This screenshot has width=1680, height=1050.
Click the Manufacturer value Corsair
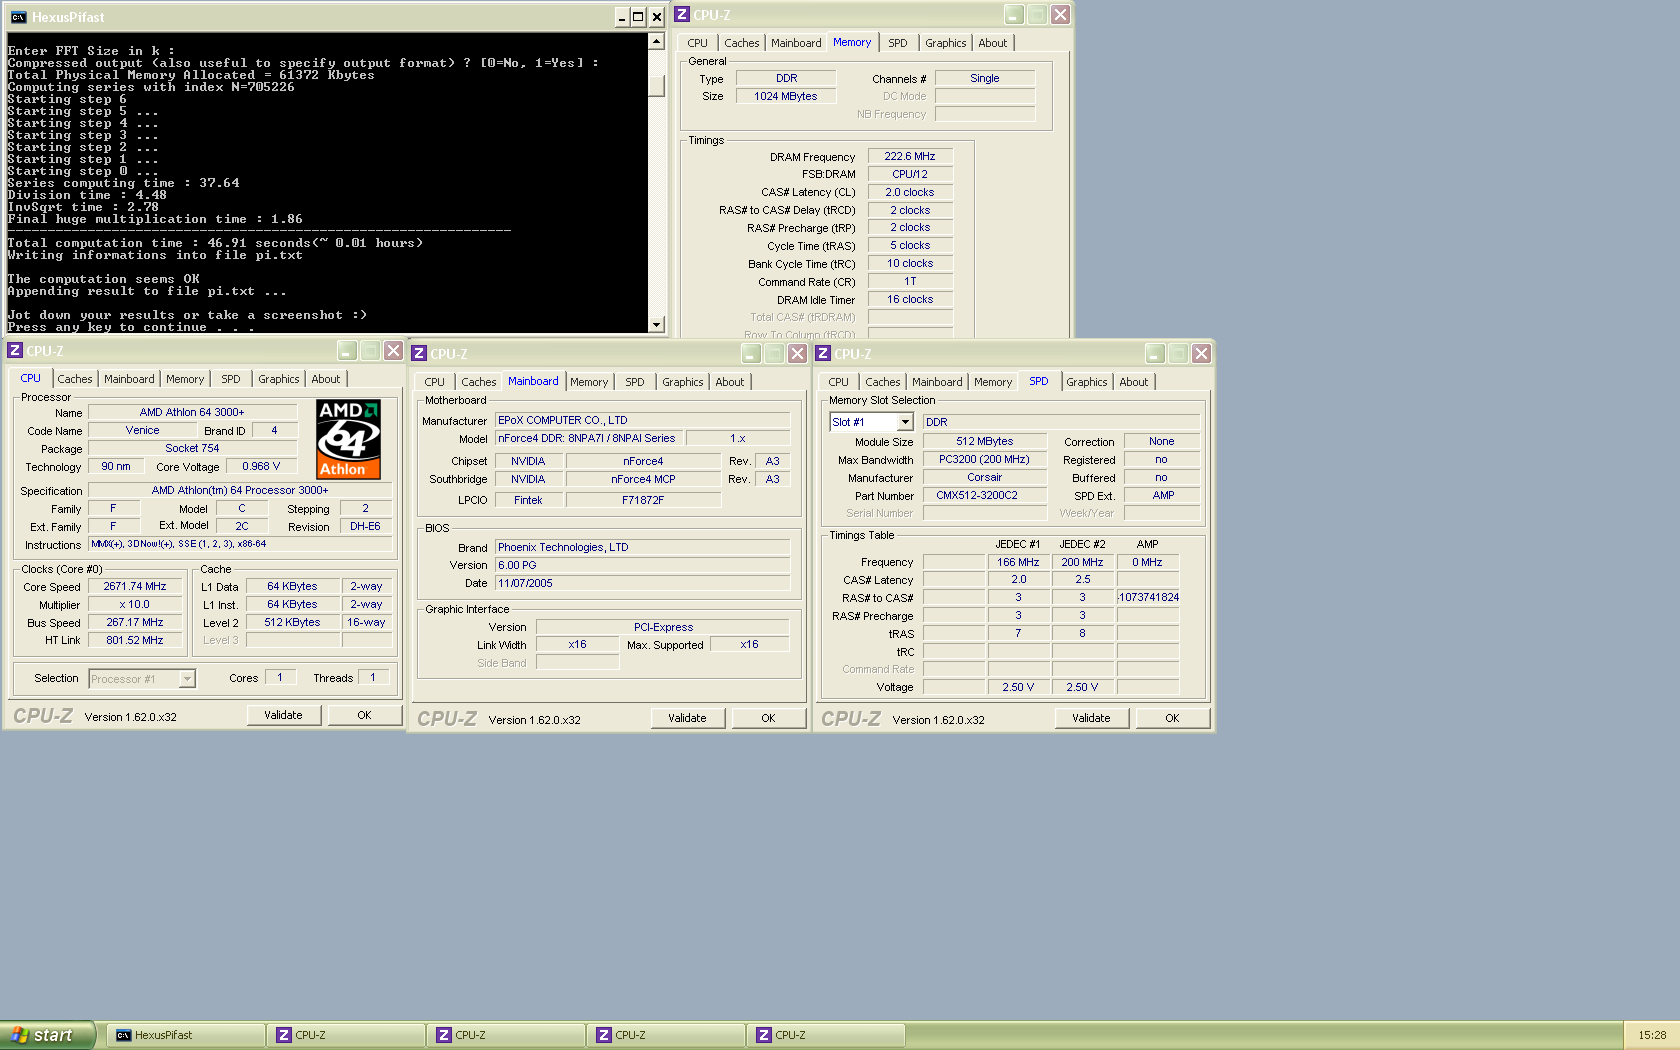click(984, 478)
